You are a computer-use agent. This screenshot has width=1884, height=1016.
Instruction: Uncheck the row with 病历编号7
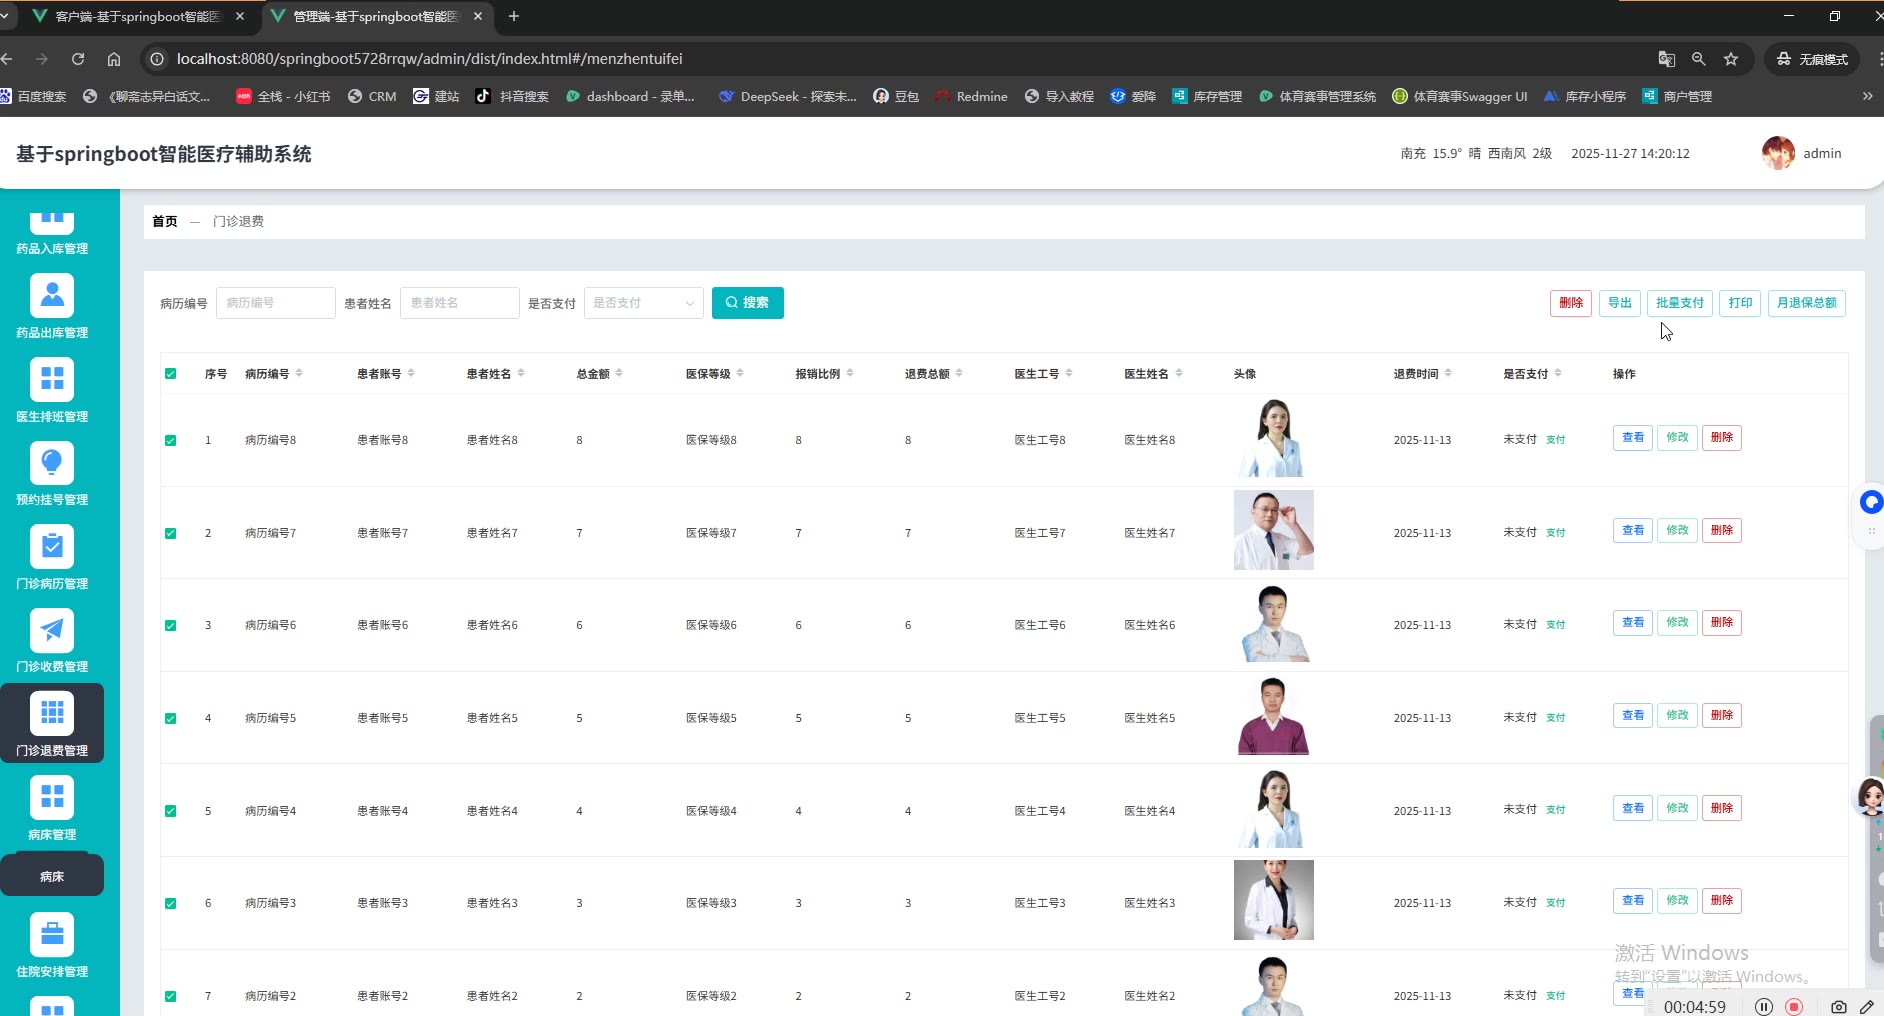(171, 533)
